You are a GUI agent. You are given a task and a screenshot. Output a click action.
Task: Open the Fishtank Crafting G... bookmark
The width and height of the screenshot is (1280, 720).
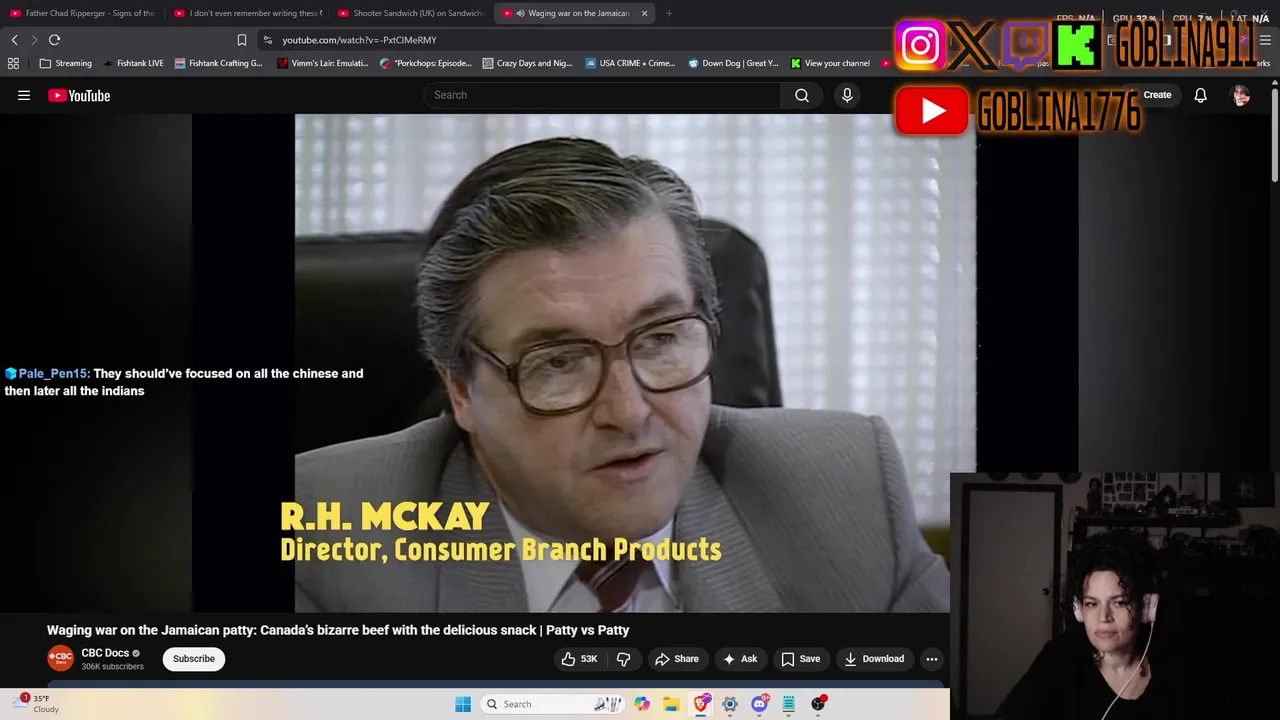click(x=218, y=63)
